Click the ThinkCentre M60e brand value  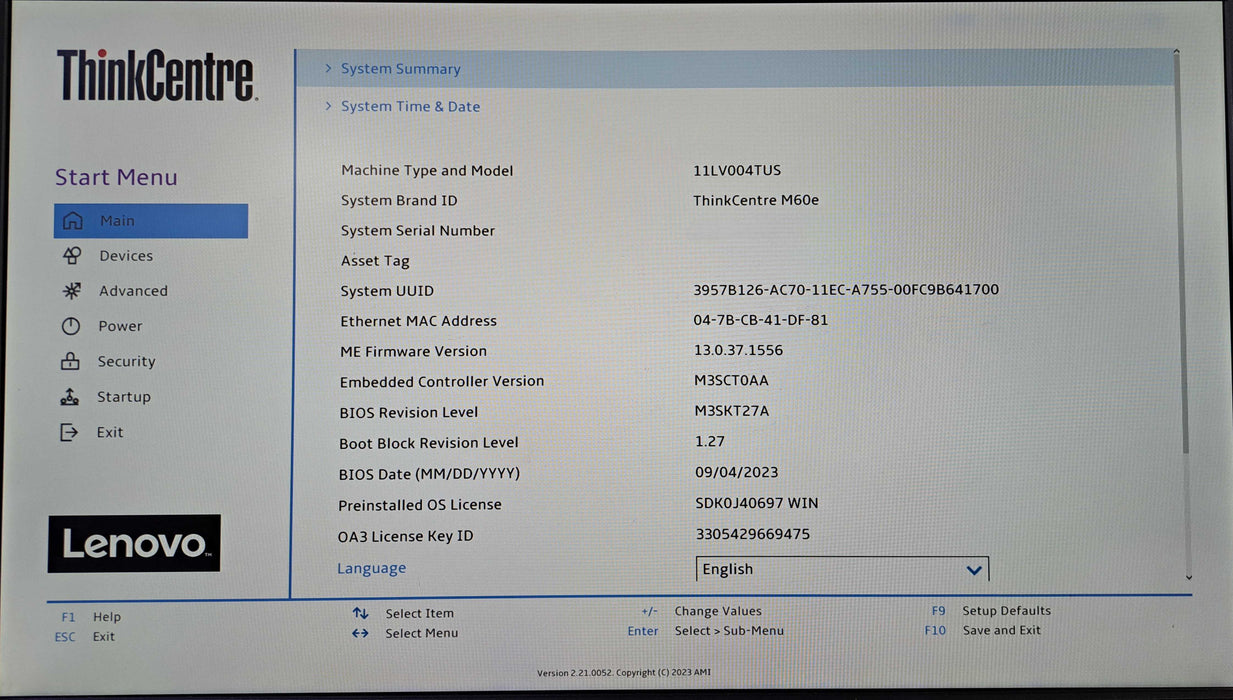click(x=756, y=200)
